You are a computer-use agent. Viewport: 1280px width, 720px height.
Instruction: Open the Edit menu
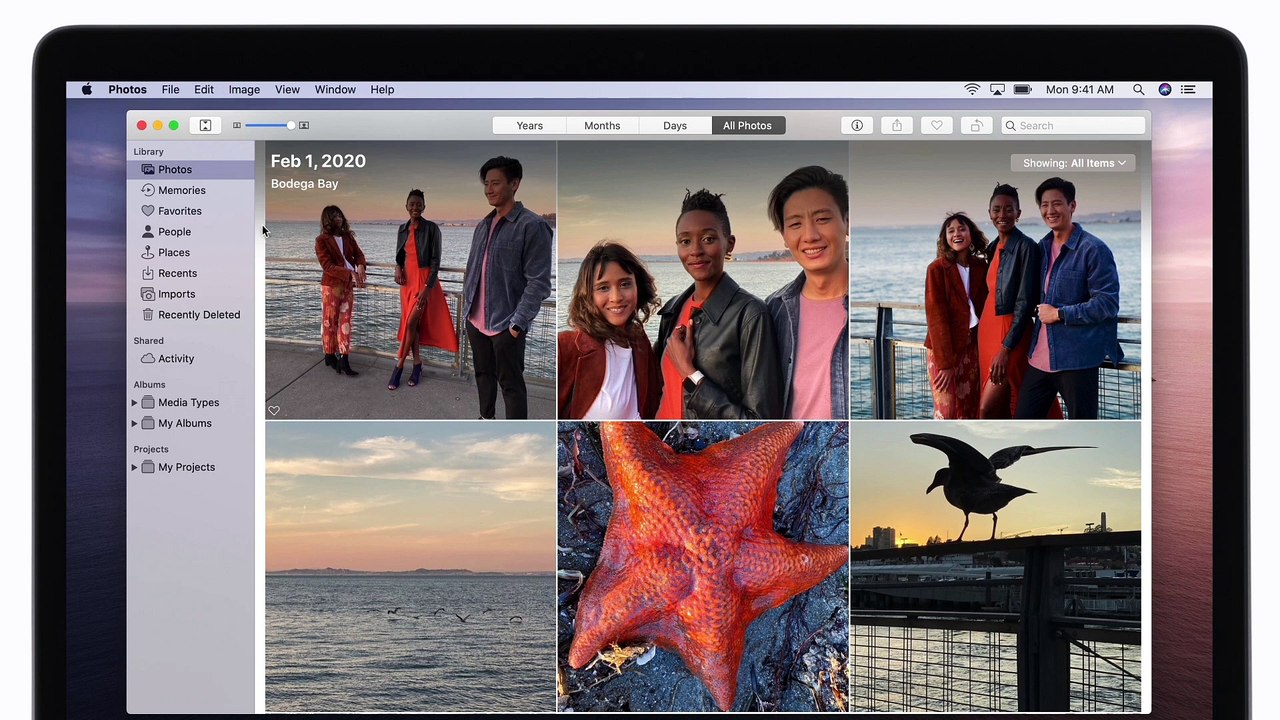coord(204,90)
